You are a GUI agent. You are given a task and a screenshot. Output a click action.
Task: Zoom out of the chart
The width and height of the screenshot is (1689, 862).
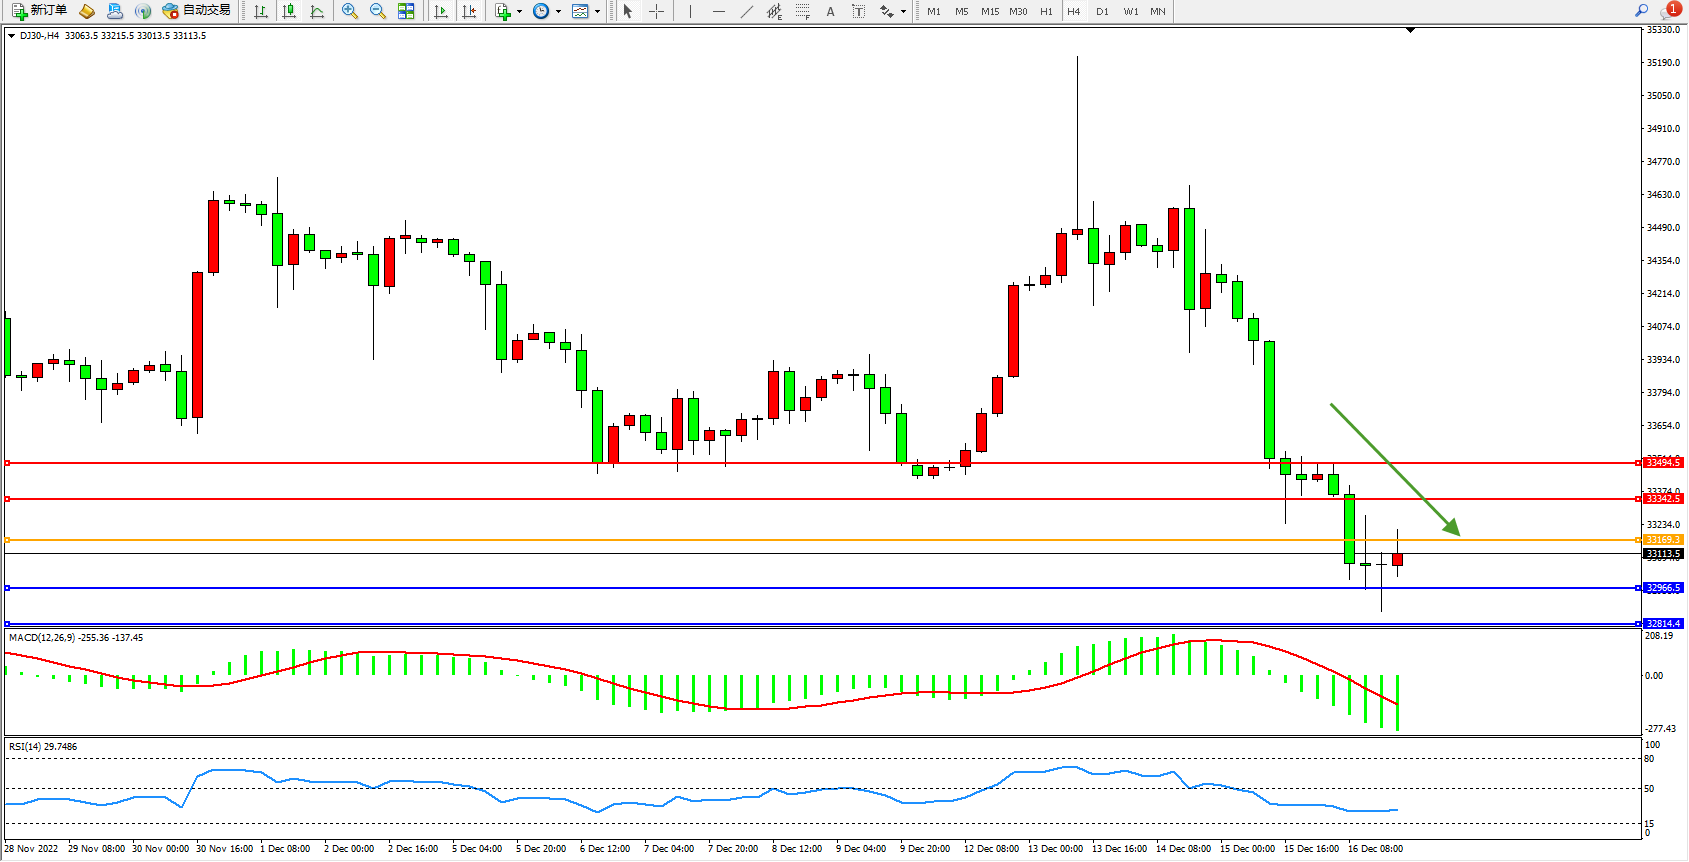[378, 11]
